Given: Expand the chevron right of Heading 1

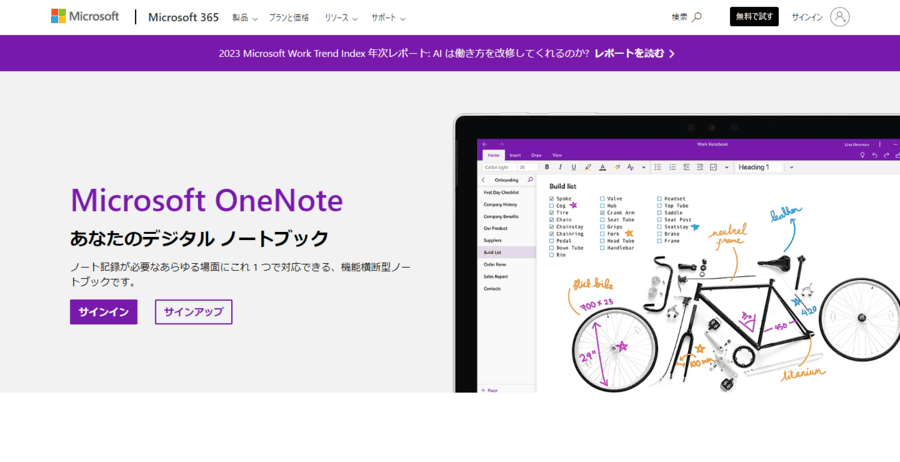Looking at the screenshot, I should click(x=792, y=167).
